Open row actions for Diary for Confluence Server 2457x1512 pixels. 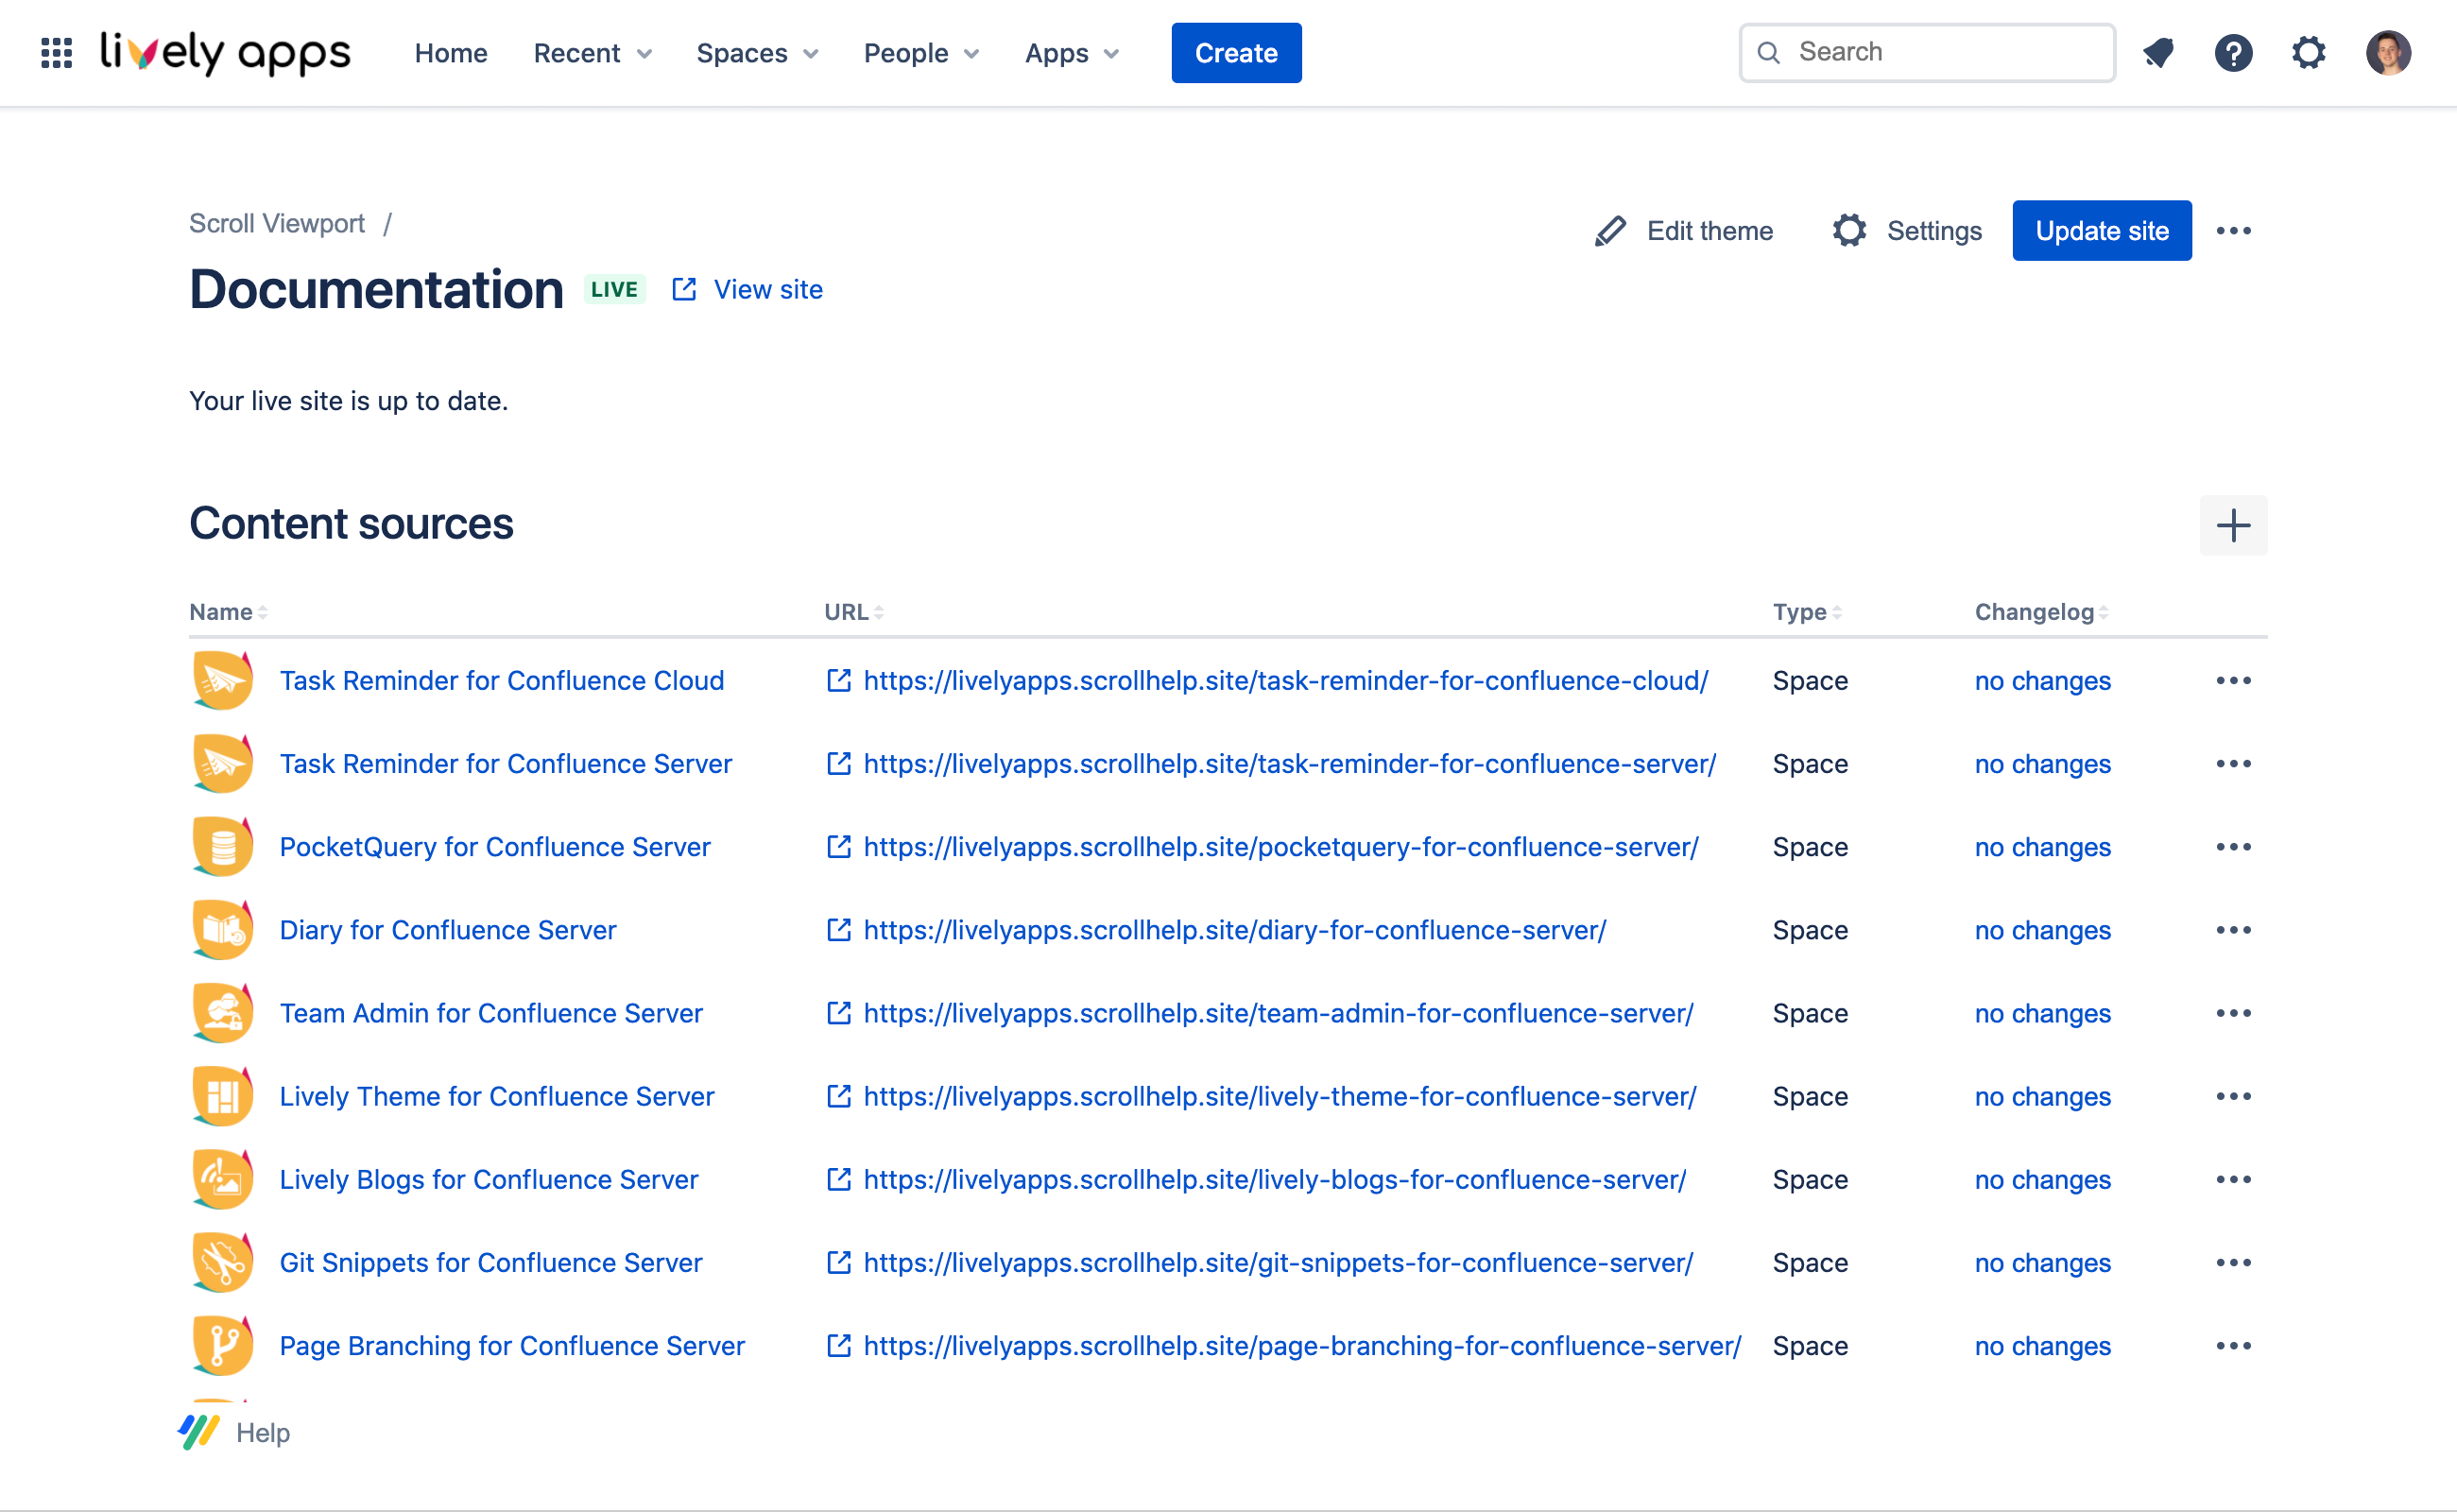pos(2233,930)
